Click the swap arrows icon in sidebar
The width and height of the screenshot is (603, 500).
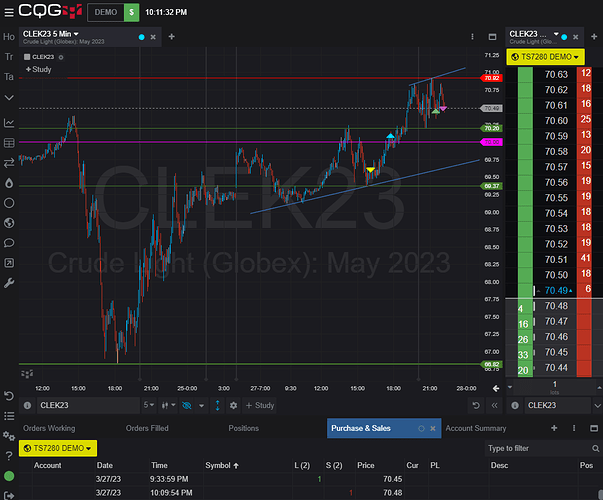9,163
